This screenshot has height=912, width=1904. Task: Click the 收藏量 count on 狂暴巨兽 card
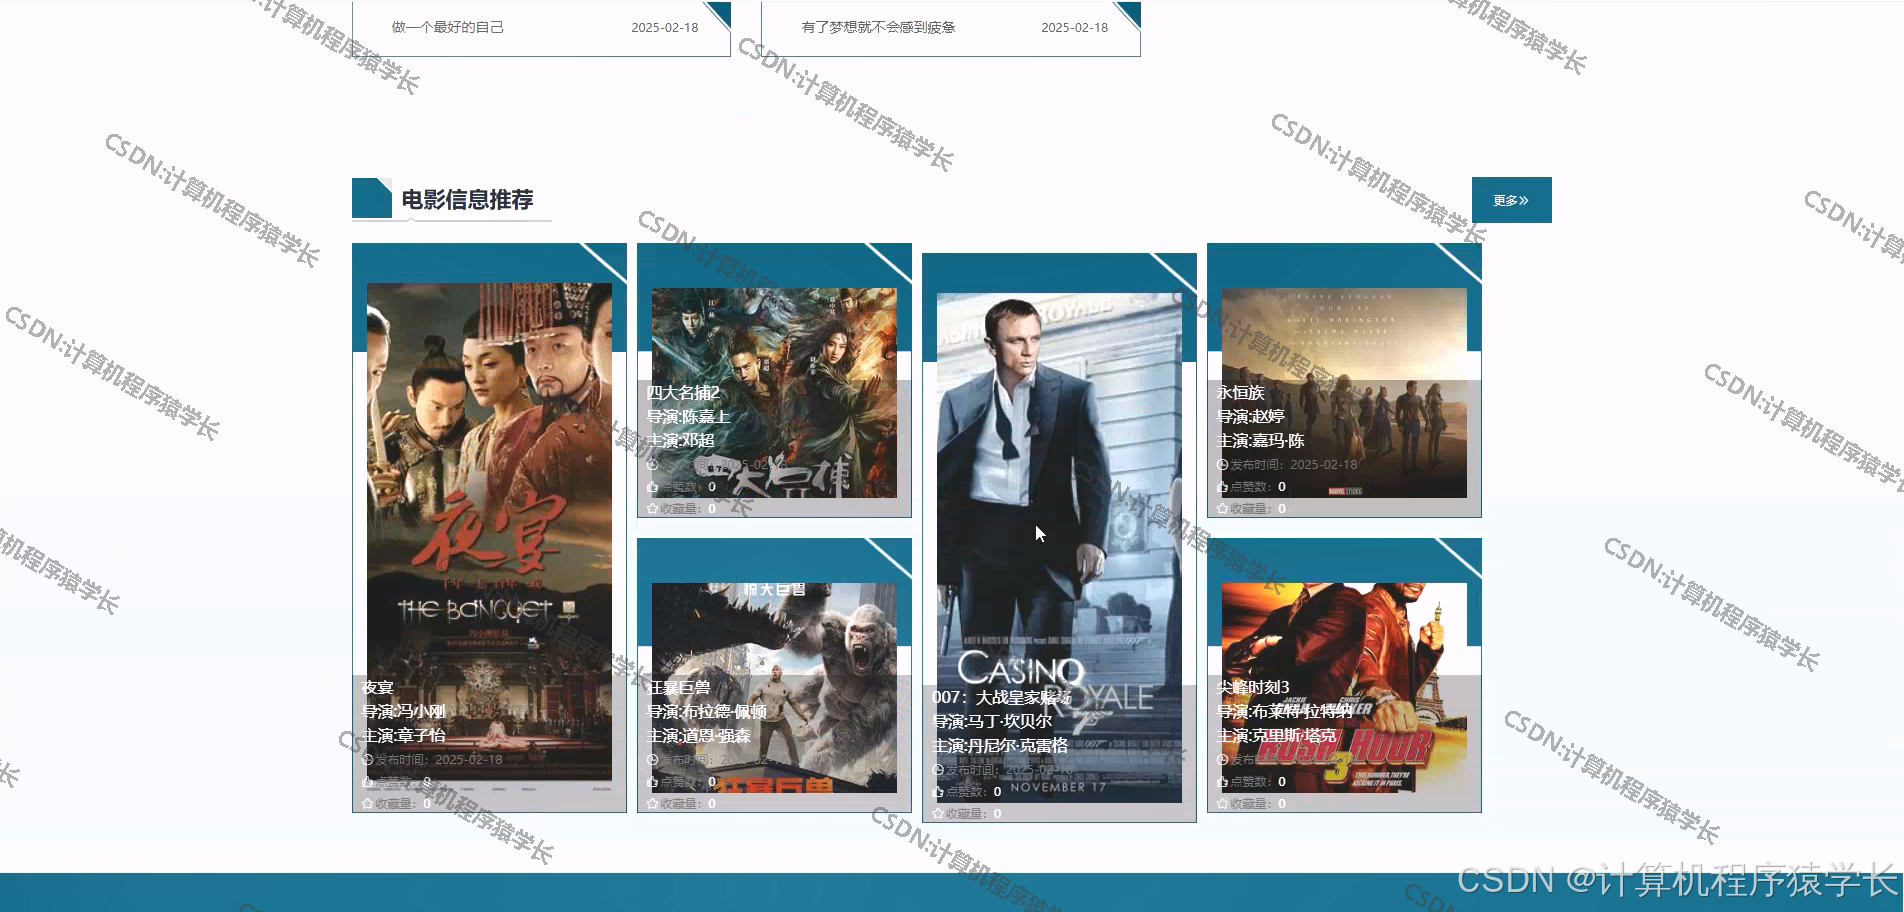click(x=712, y=804)
